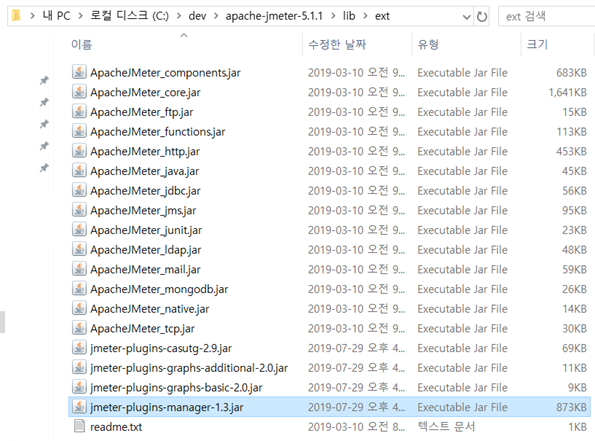Click the ext 검색 search field
Screen dimensions: 595x441
[547, 16]
